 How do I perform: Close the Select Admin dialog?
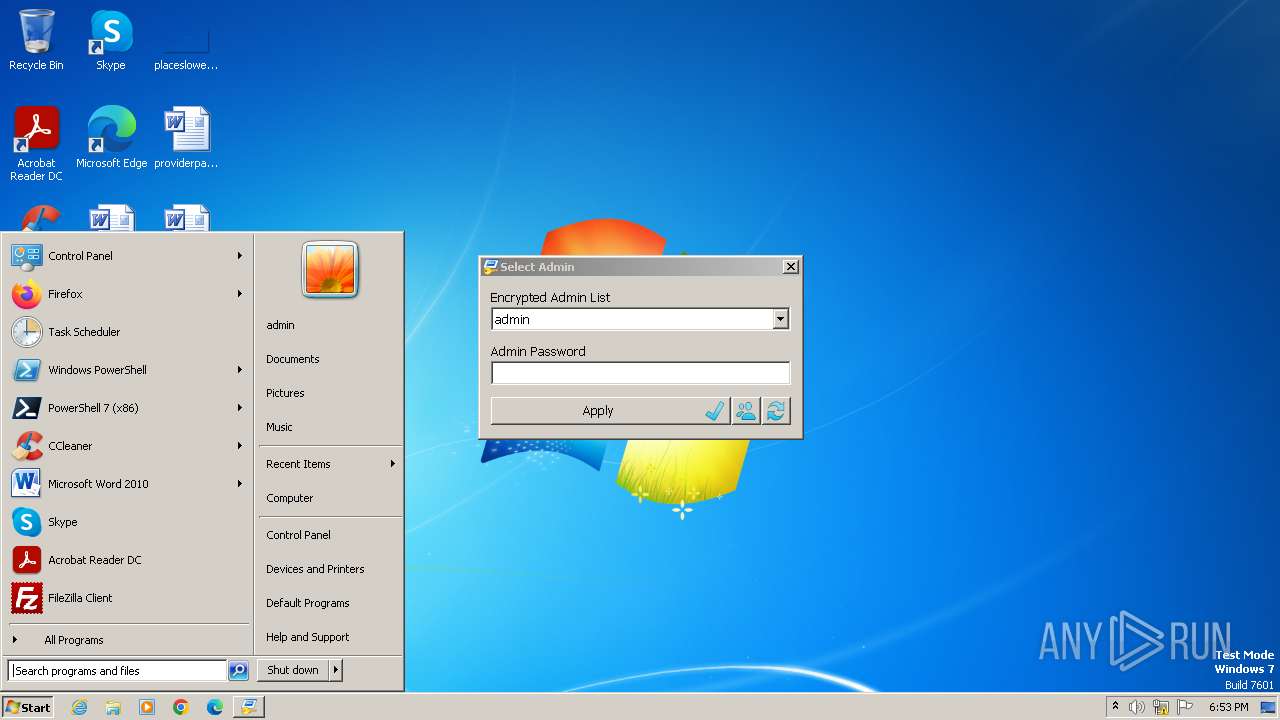[x=790, y=267]
